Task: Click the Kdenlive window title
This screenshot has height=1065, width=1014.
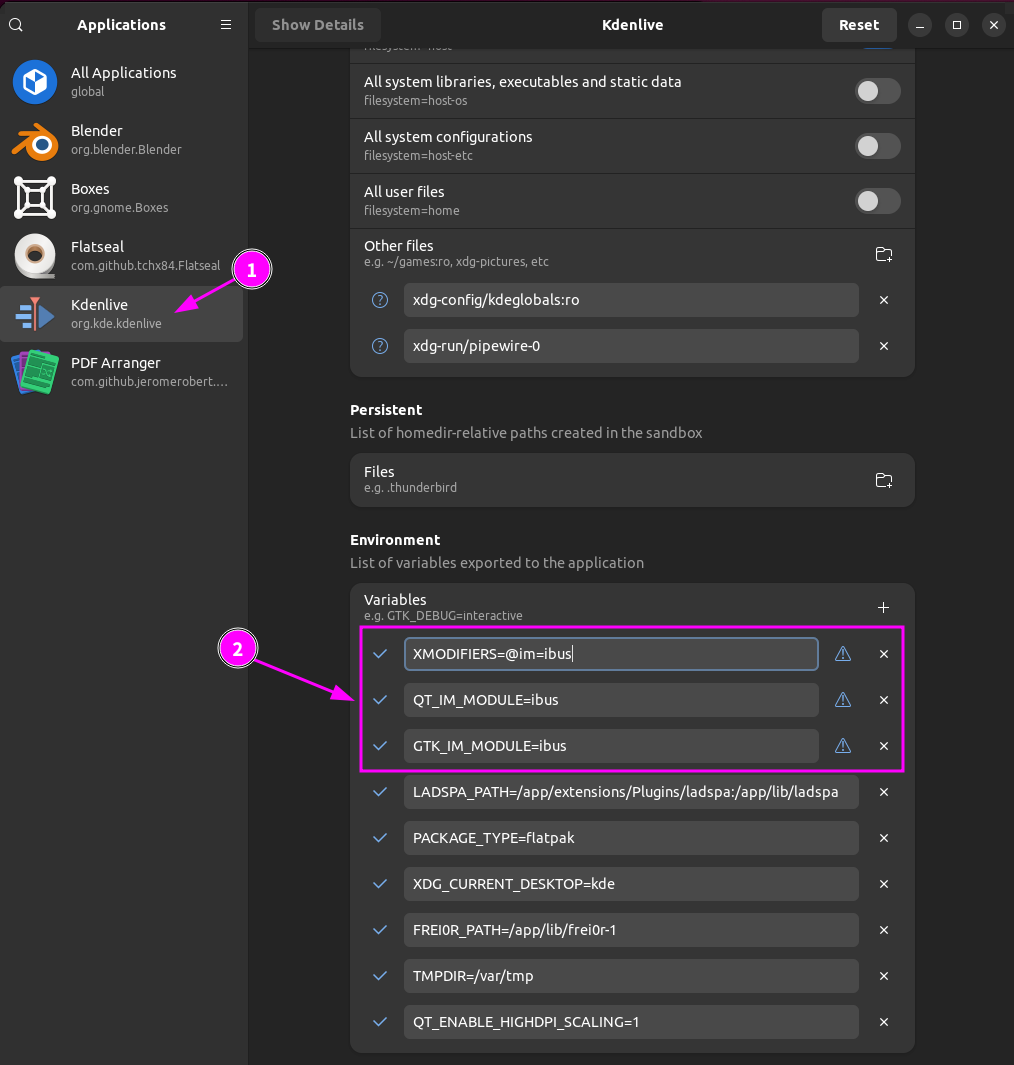Action: pyautogui.click(x=632, y=25)
